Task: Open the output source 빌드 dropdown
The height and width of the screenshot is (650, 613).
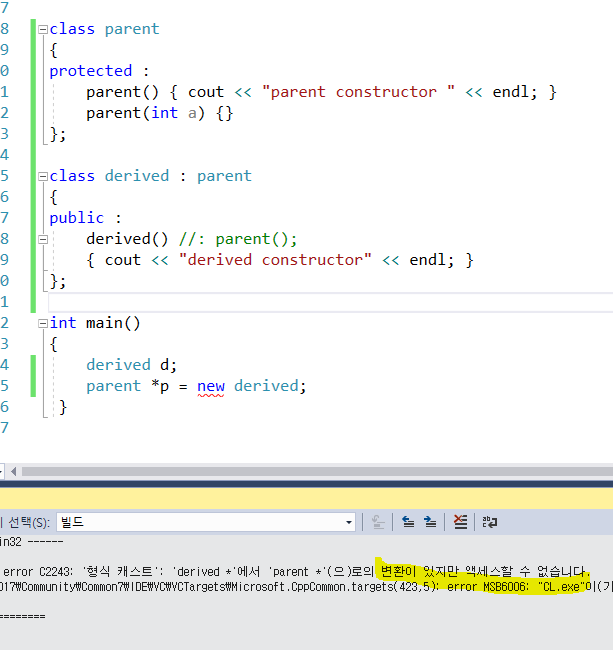Action: (349, 522)
